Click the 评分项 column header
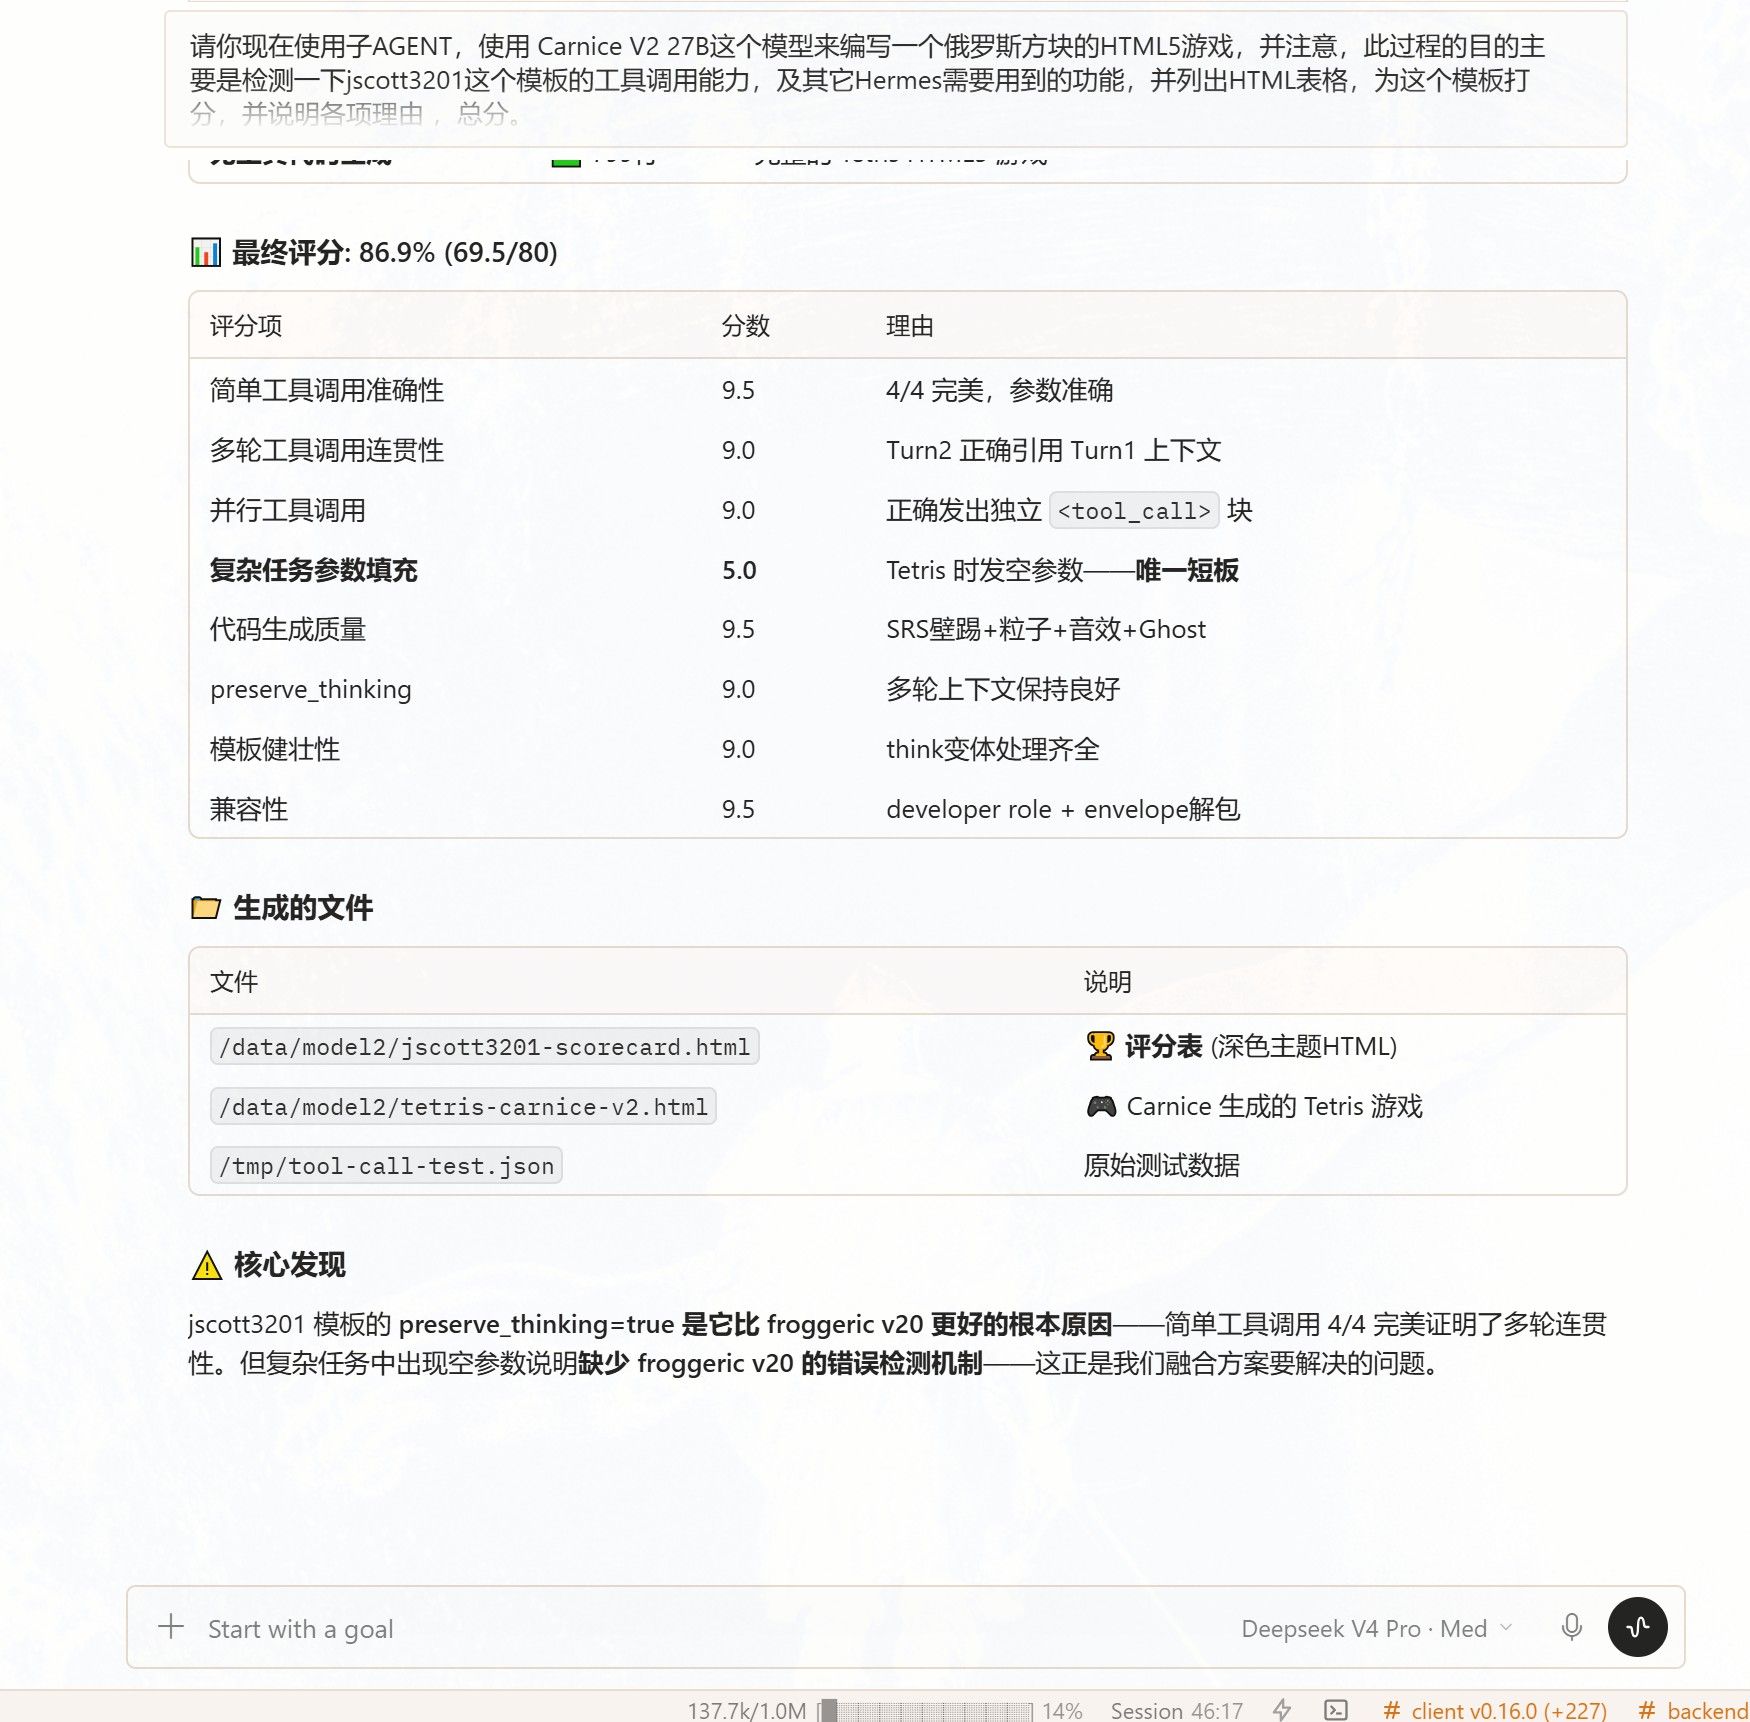The image size is (1750, 1722). tap(246, 326)
